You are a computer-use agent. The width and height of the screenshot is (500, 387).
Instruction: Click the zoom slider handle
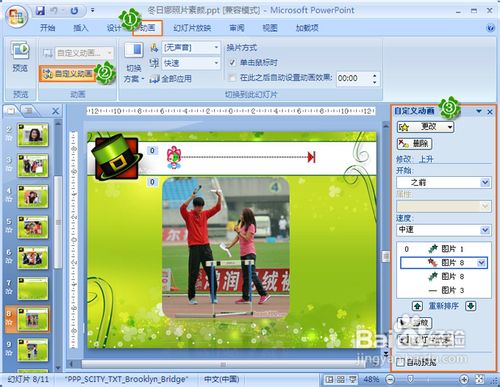[411, 379]
